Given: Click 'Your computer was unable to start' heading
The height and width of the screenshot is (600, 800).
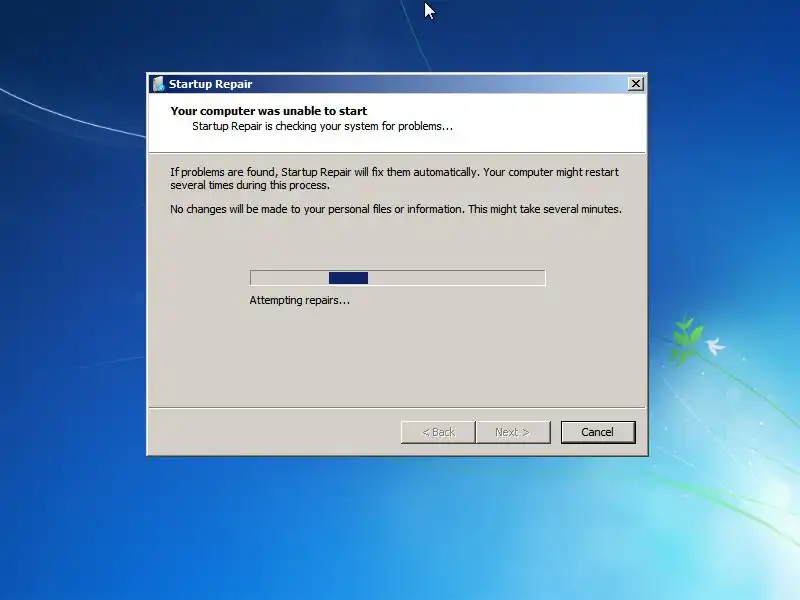Looking at the screenshot, I should pos(268,111).
